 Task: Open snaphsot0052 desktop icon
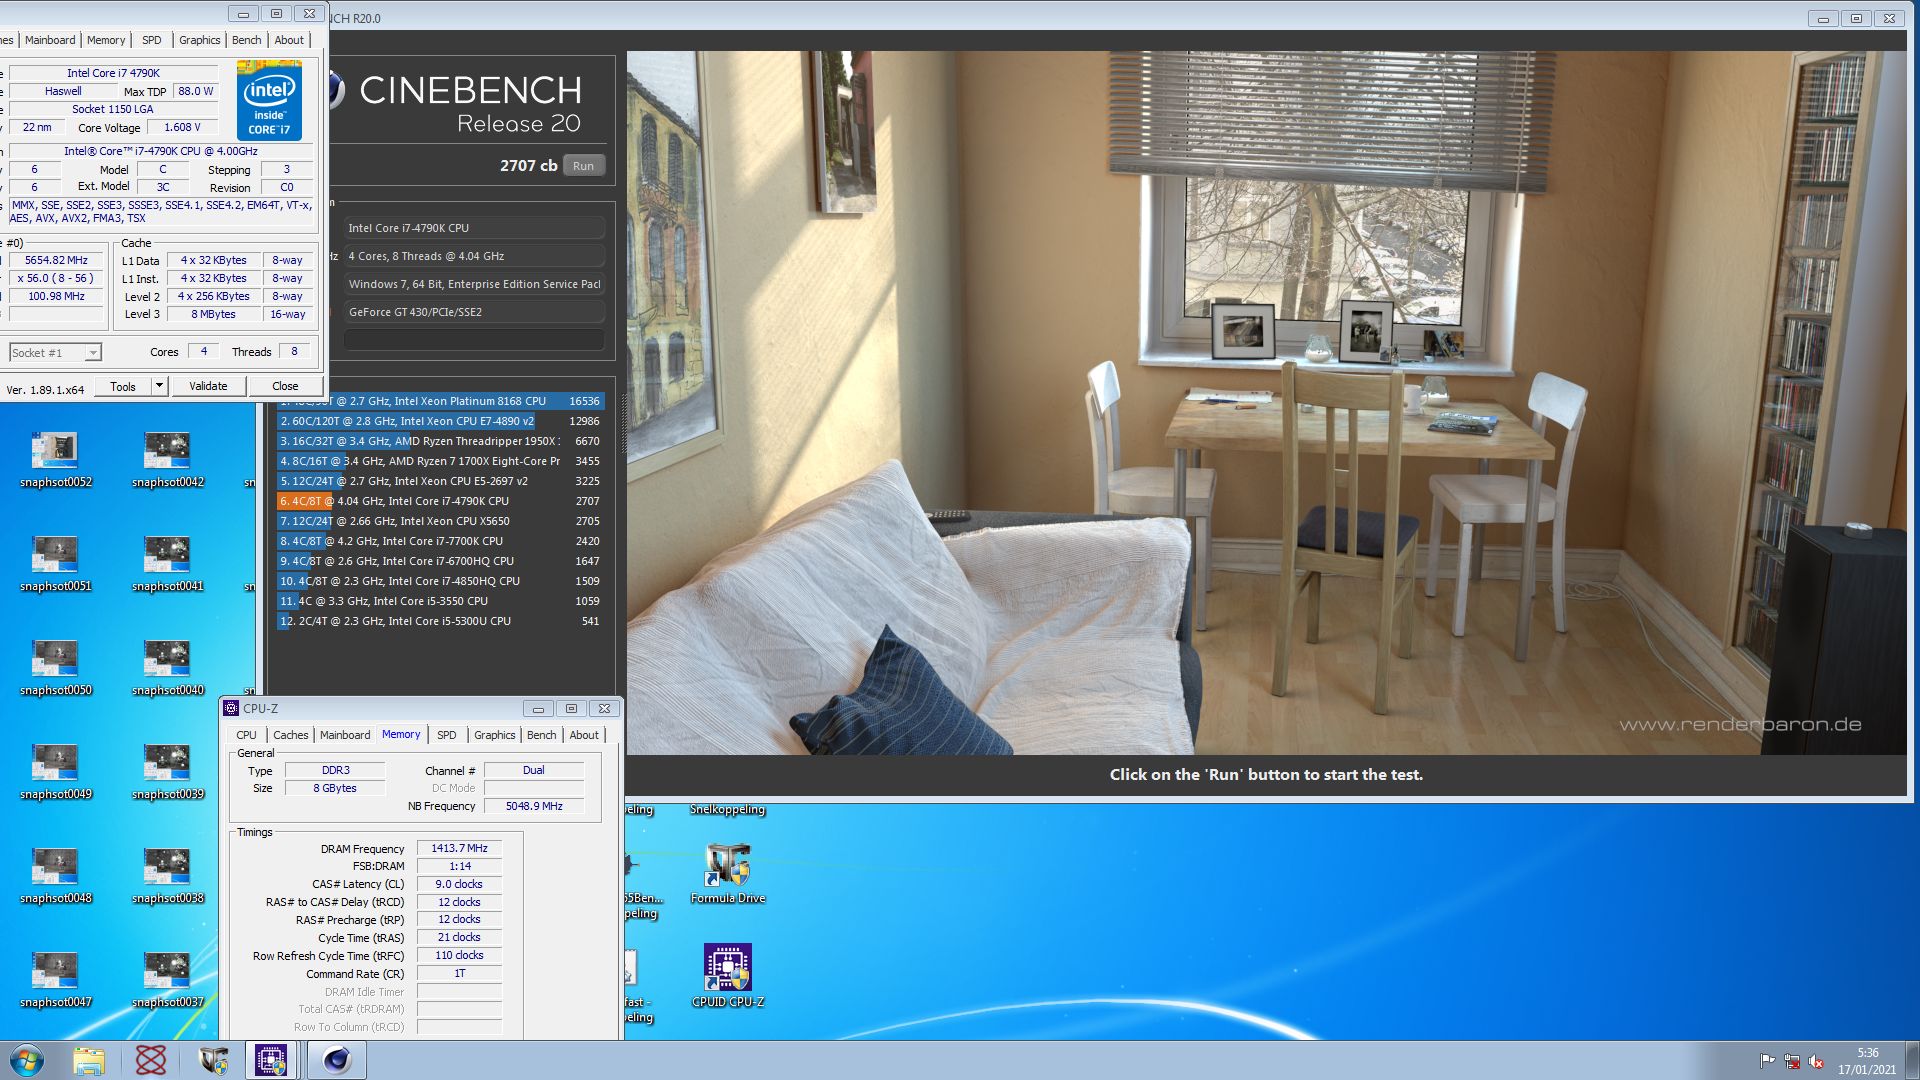click(x=55, y=460)
